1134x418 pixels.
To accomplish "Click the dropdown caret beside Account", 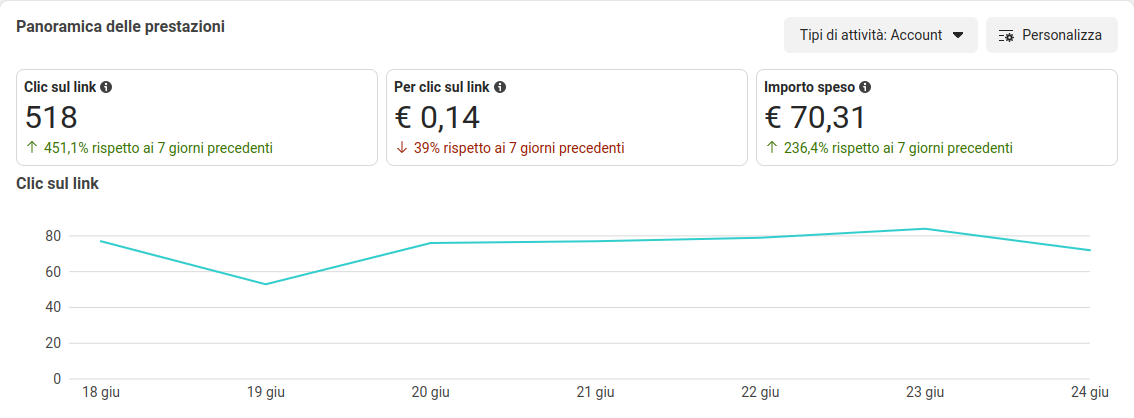I will (958, 35).
